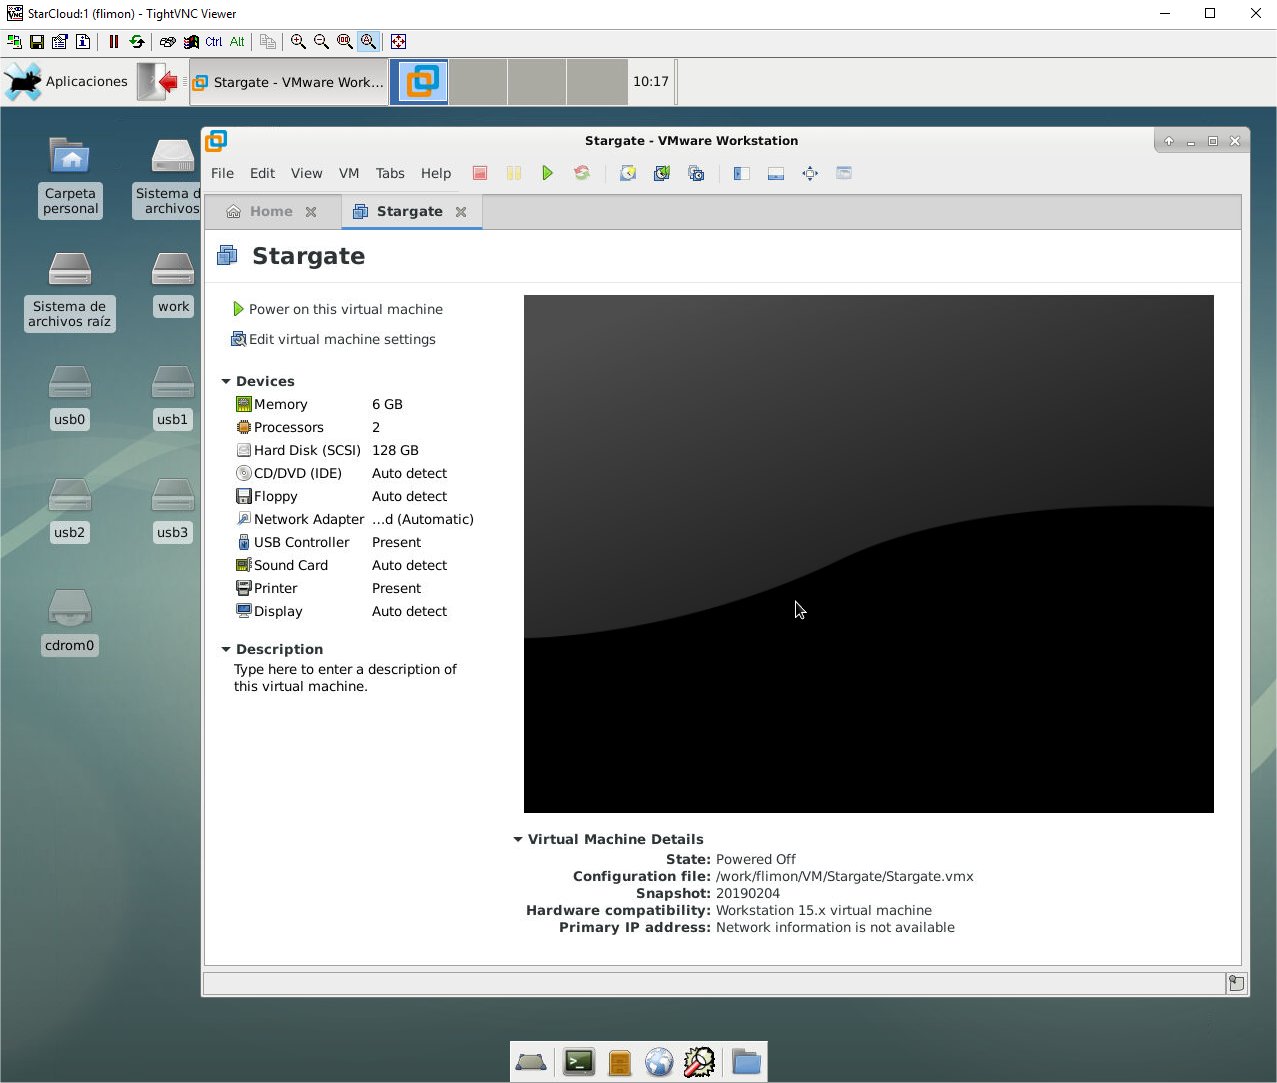
Task: Open the View menu
Action: [x=306, y=173]
